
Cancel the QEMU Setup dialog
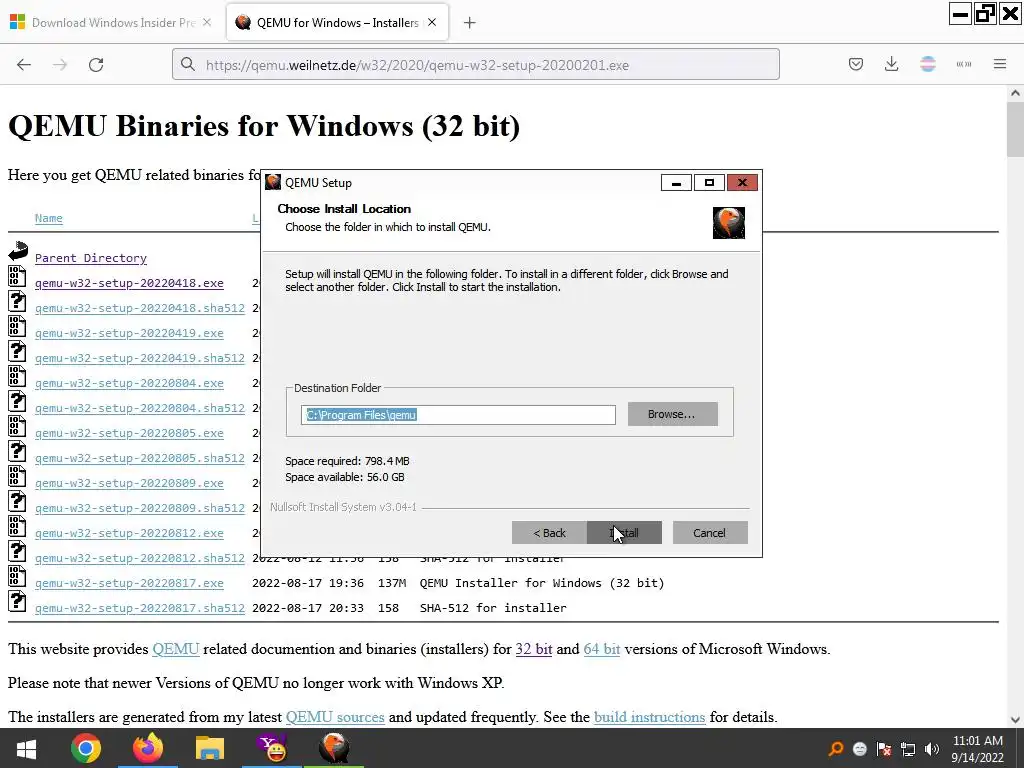[709, 533]
